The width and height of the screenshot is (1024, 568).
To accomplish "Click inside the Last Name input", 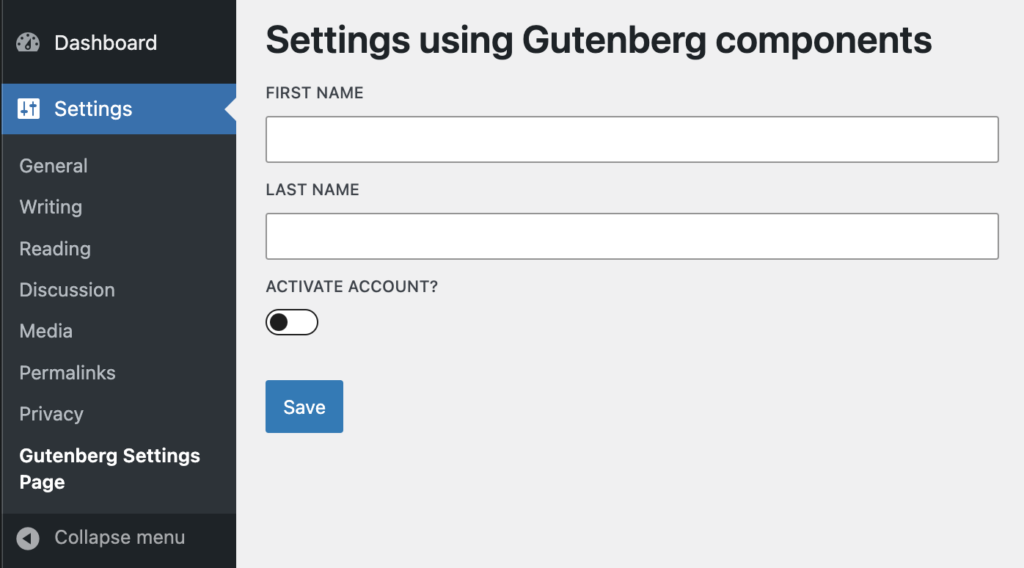I will (632, 236).
